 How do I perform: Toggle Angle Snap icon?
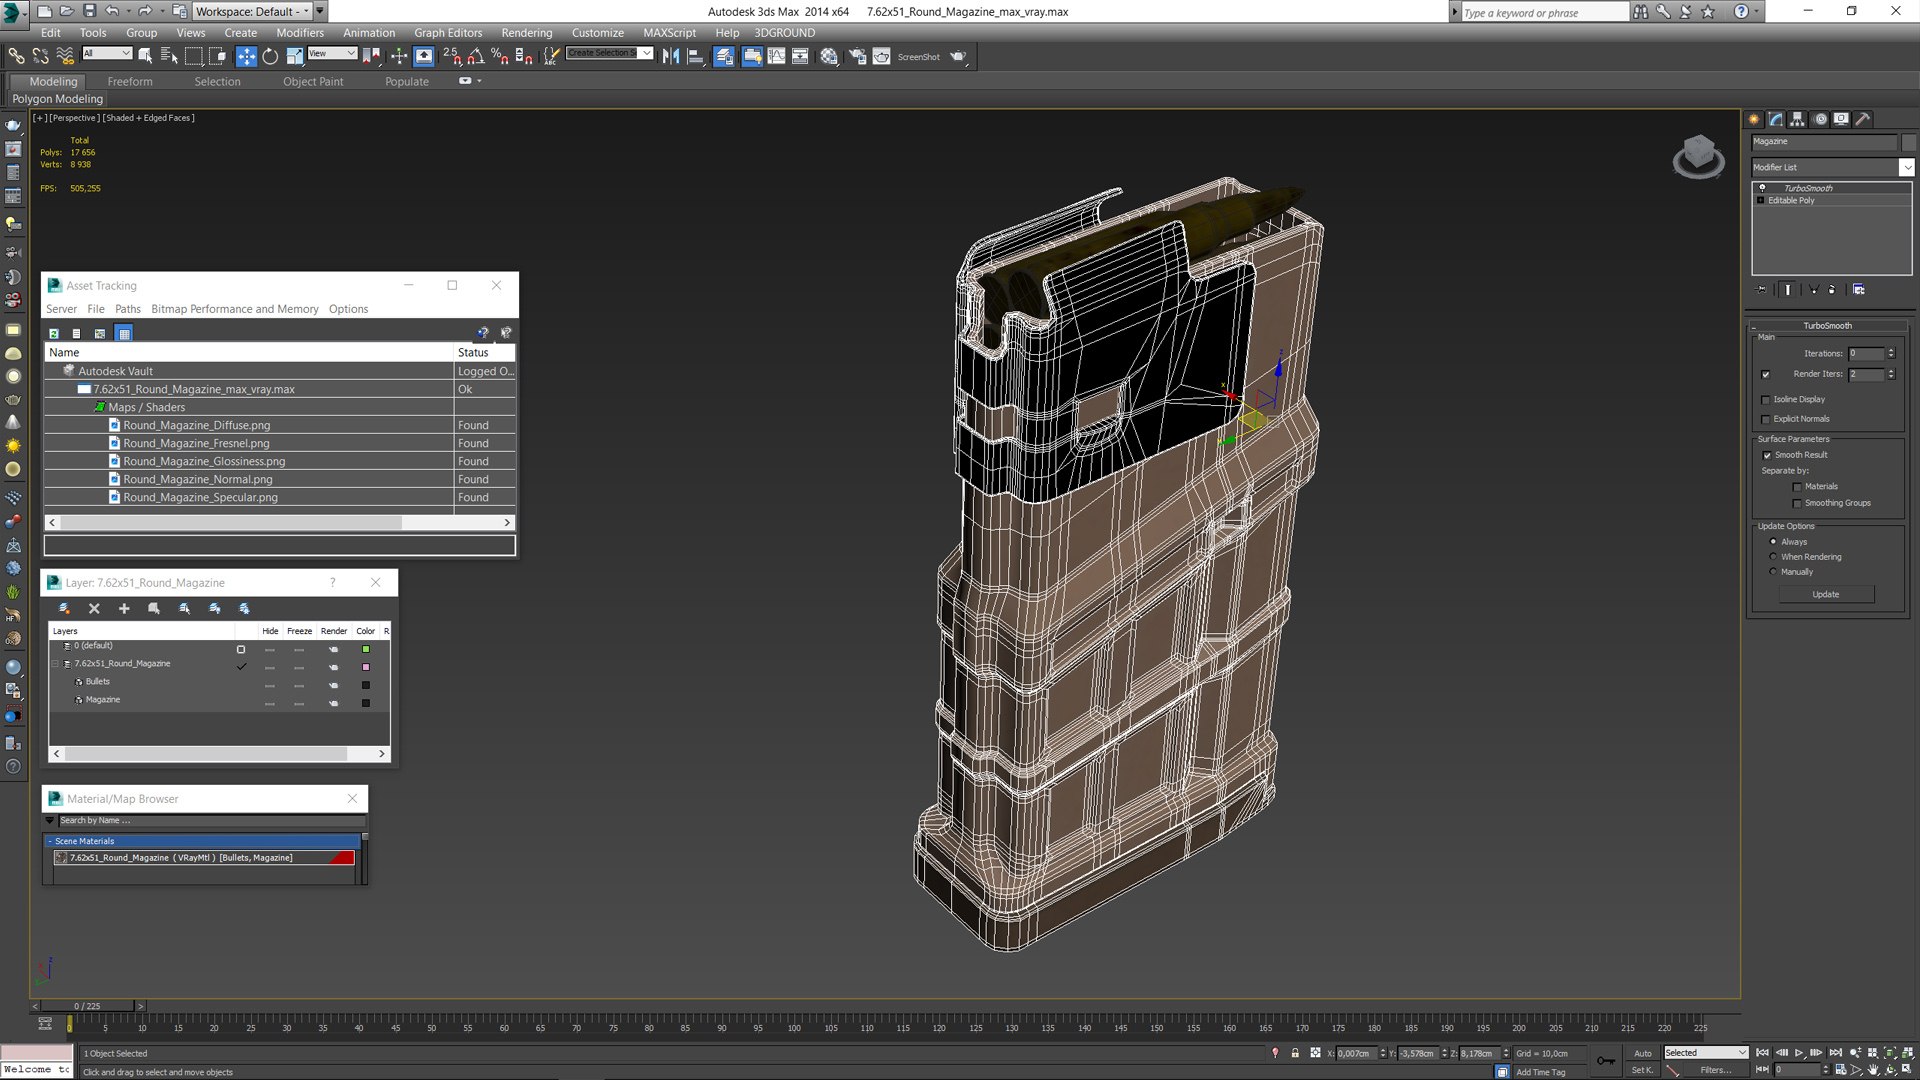point(476,57)
